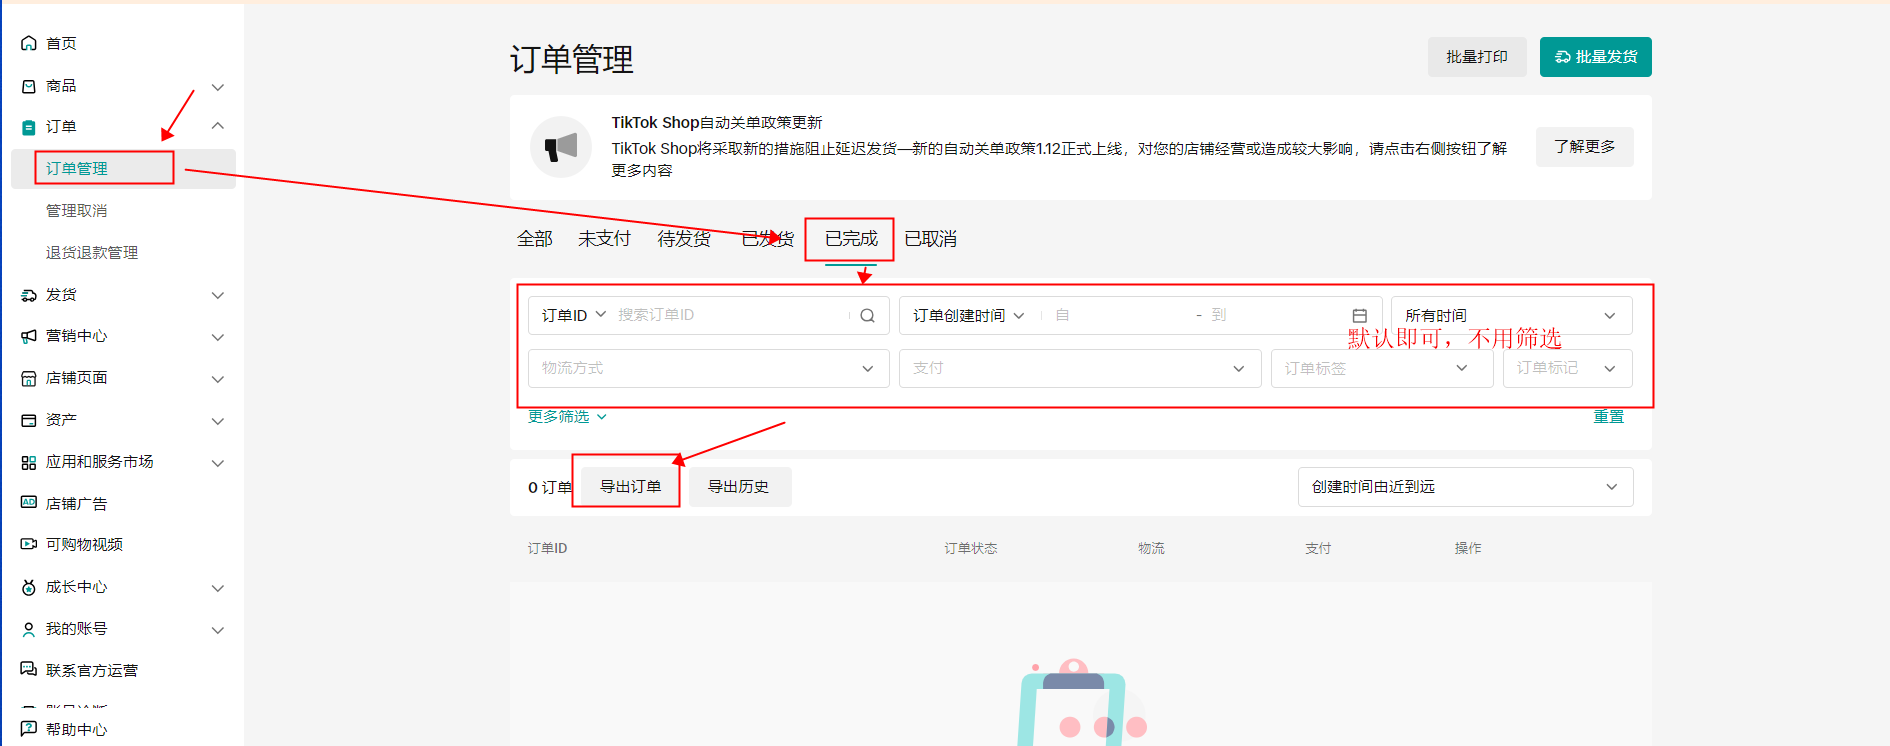Open the 物流方式 dropdown
The height and width of the screenshot is (746, 1890).
[708, 368]
